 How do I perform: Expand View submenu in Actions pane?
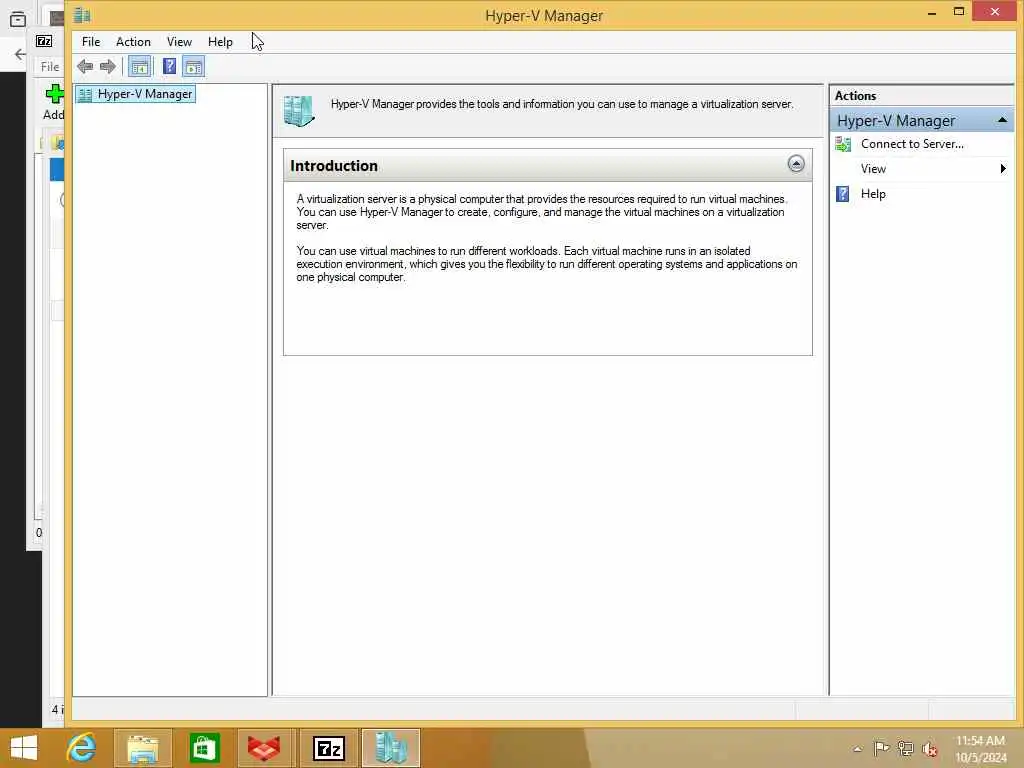point(921,169)
